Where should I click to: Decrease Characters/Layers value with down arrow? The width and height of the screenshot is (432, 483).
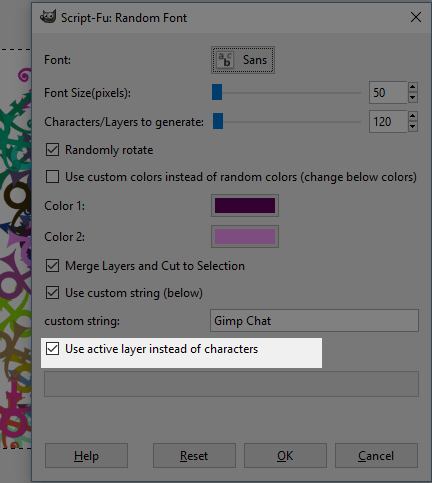413,127
